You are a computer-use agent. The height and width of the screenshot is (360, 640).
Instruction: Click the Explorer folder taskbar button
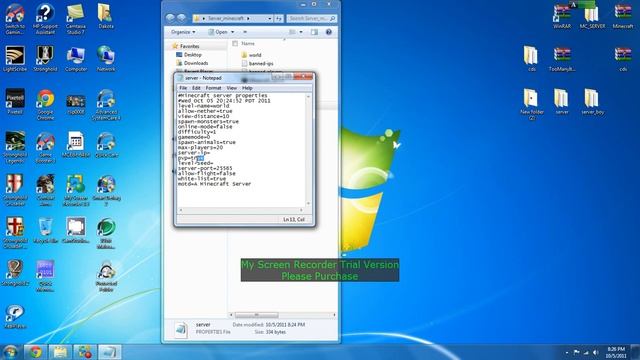tap(60, 352)
